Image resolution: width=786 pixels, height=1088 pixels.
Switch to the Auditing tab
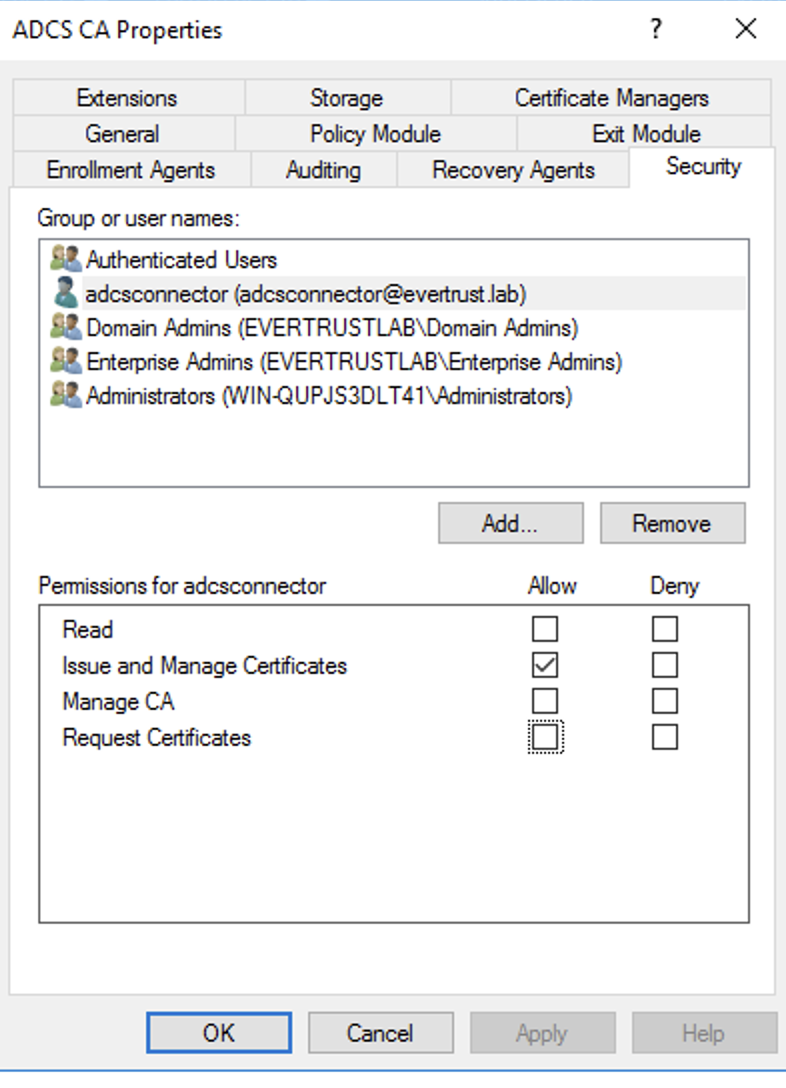pos(323,170)
